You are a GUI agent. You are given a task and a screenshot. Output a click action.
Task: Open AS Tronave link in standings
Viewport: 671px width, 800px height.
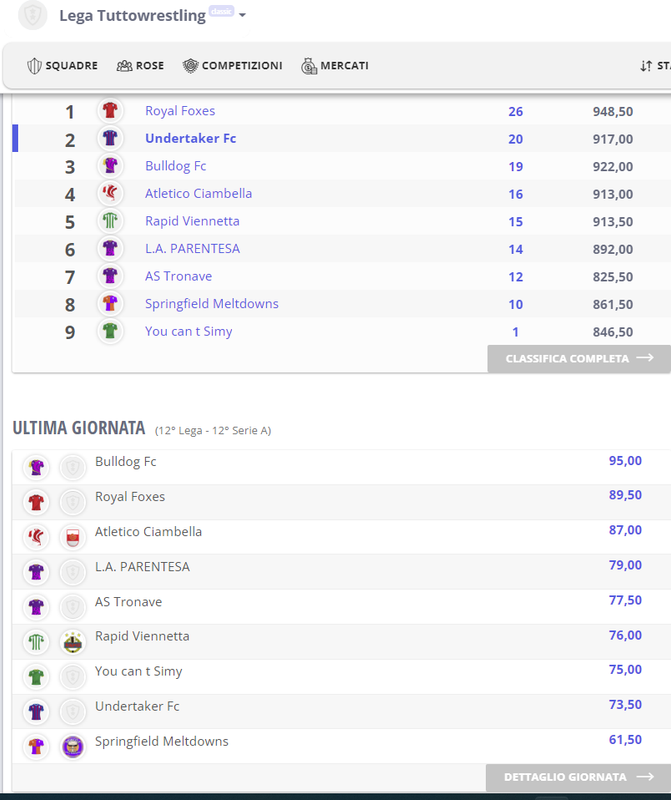[x=179, y=276]
